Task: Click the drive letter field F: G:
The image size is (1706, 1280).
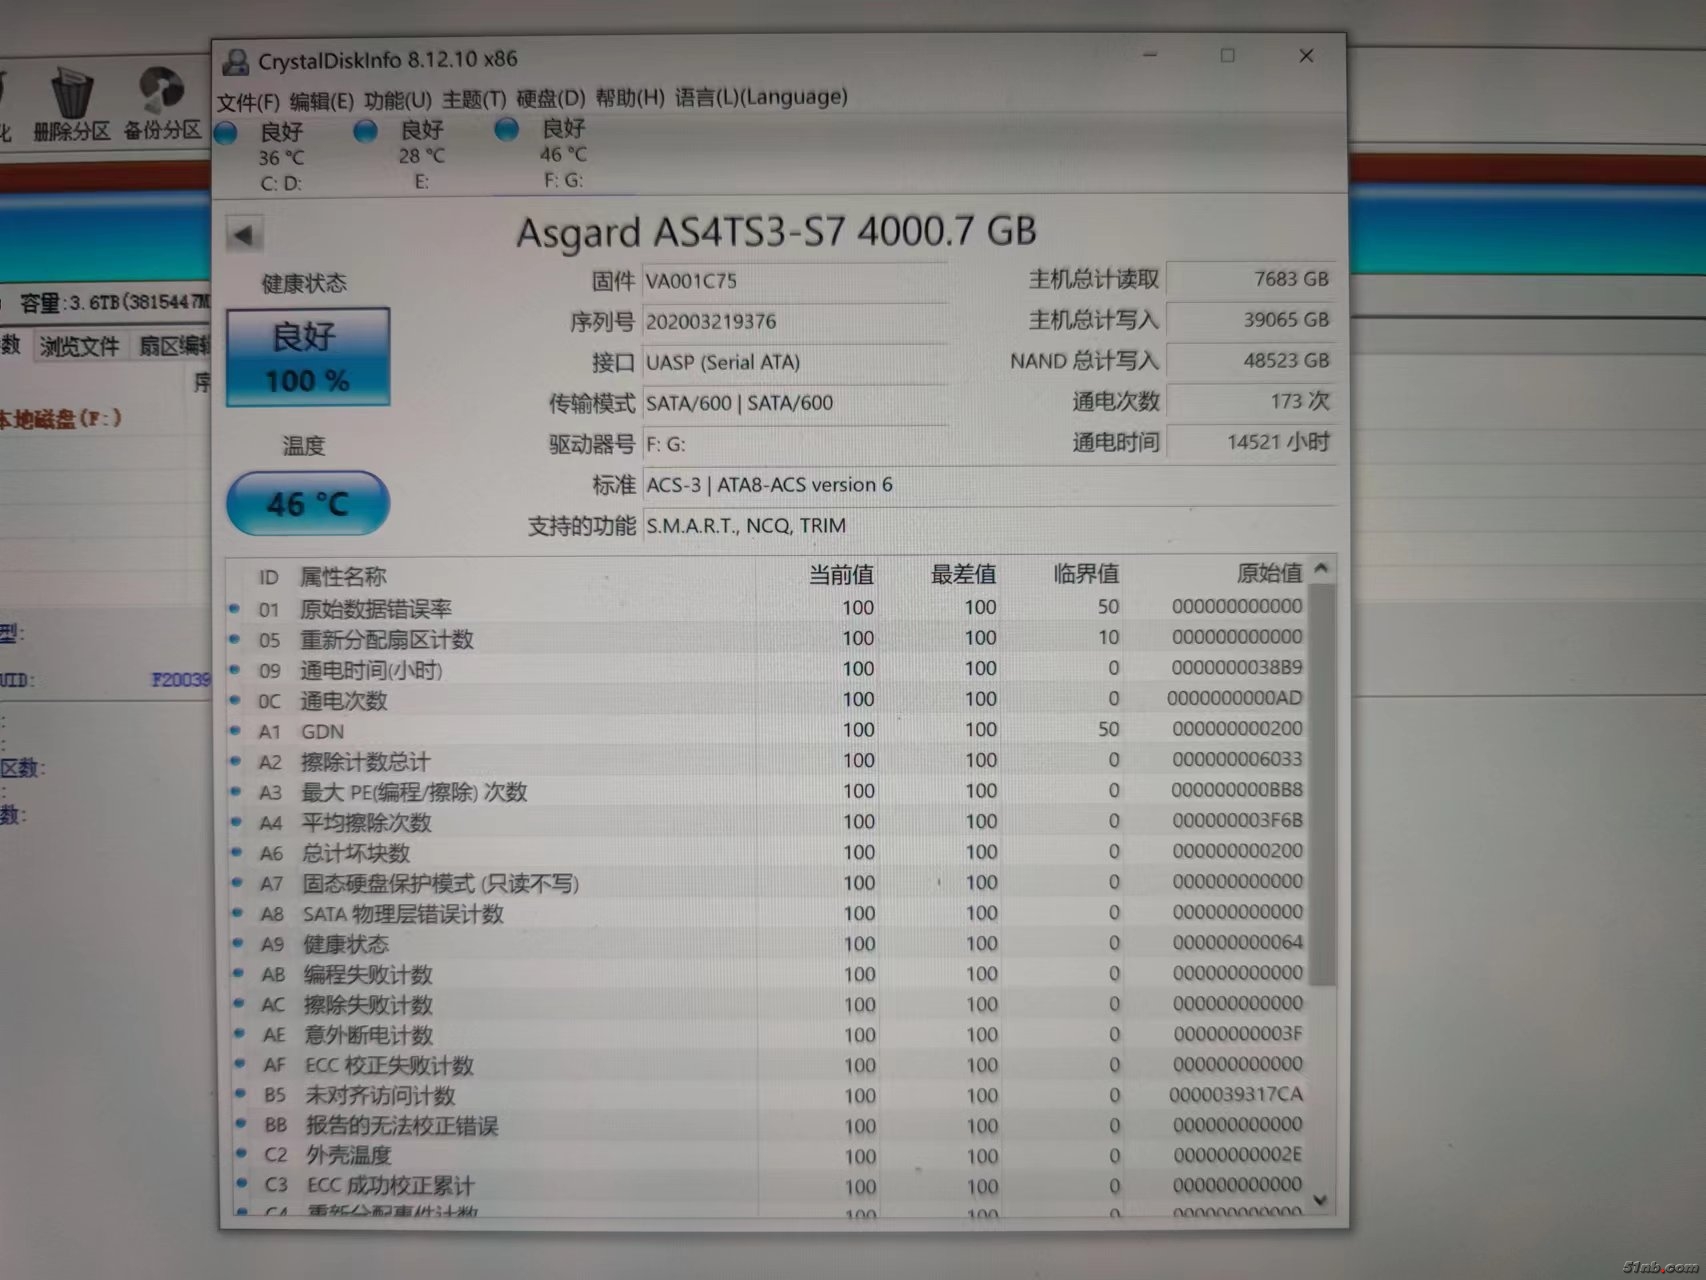Action: [795, 444]
